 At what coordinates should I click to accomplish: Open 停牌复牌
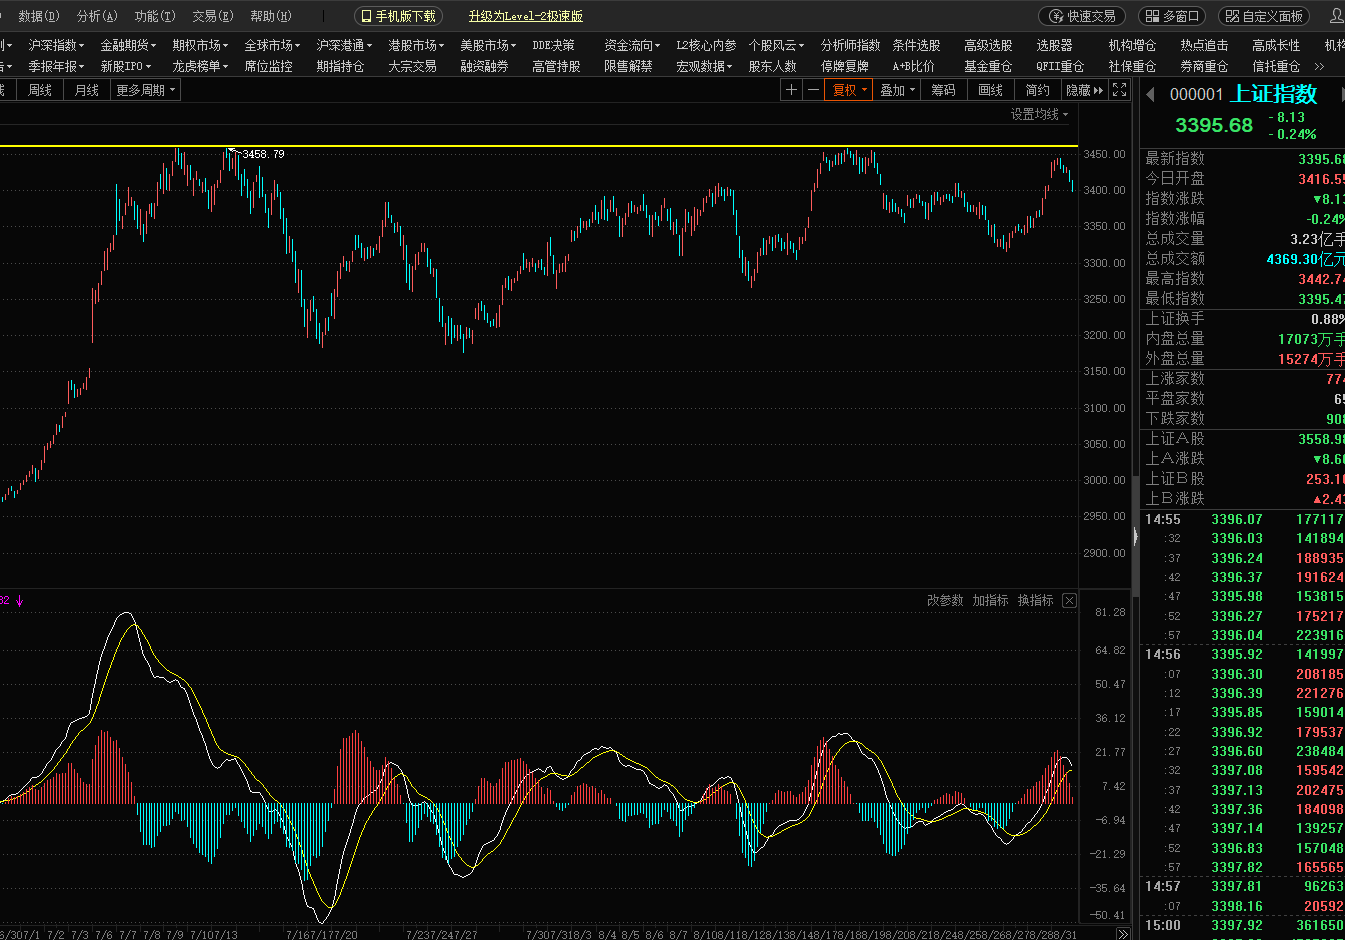844,66
